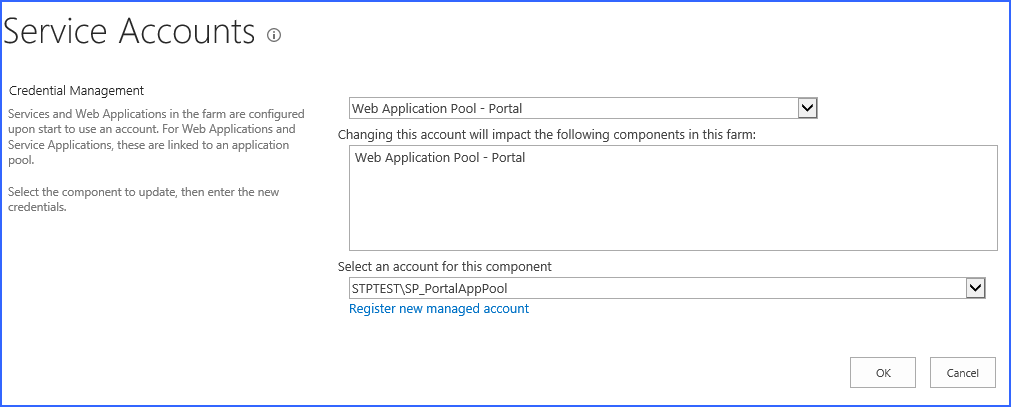1011x407 pixels.
Task: Open the Register new managed account link
Action: [439, 309]
